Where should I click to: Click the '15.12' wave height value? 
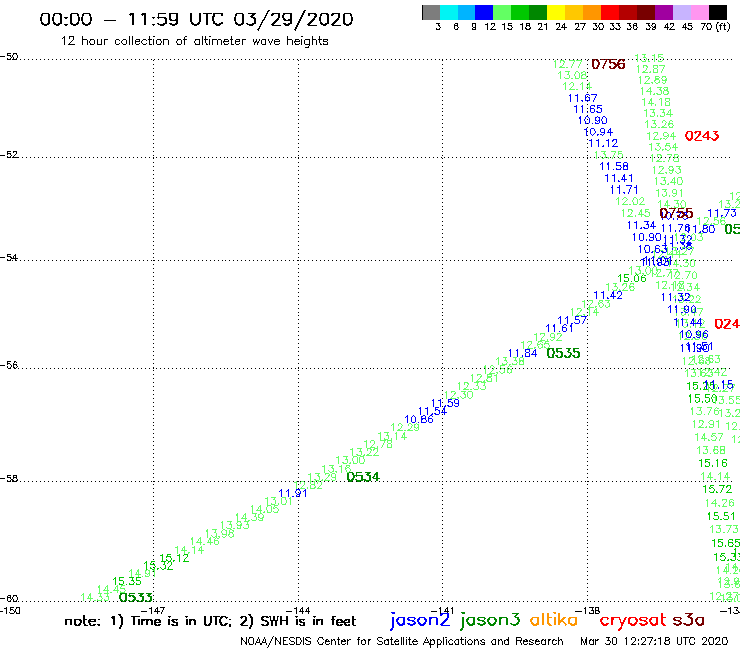click(174, 558)
